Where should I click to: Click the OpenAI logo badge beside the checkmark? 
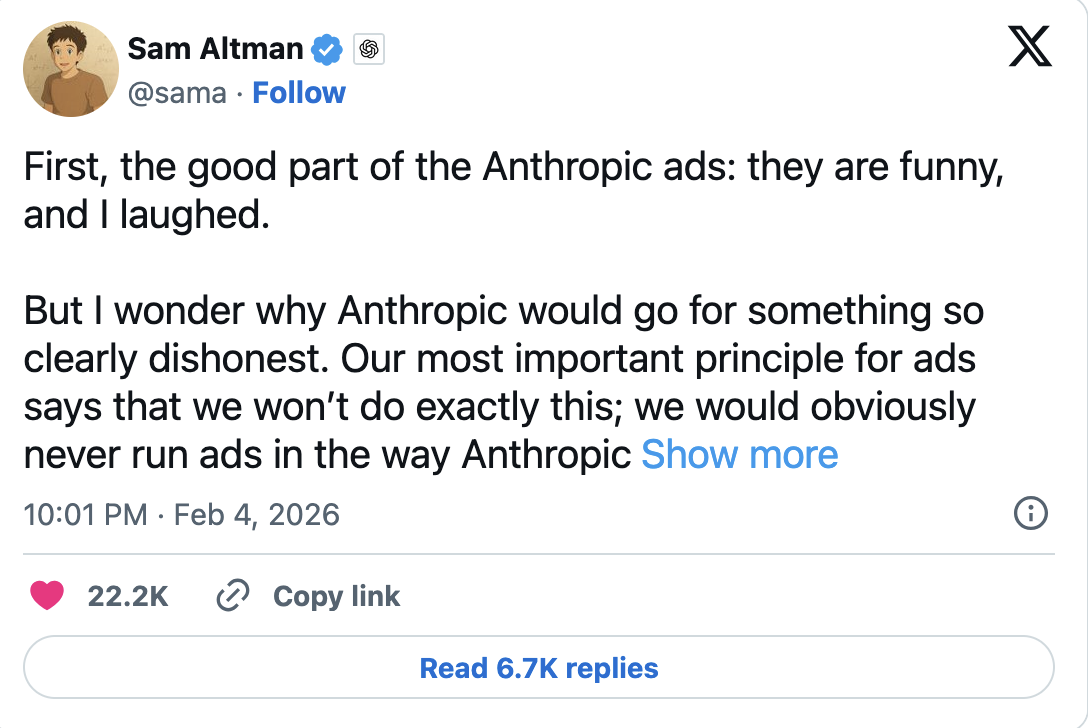tap(368, 47)
